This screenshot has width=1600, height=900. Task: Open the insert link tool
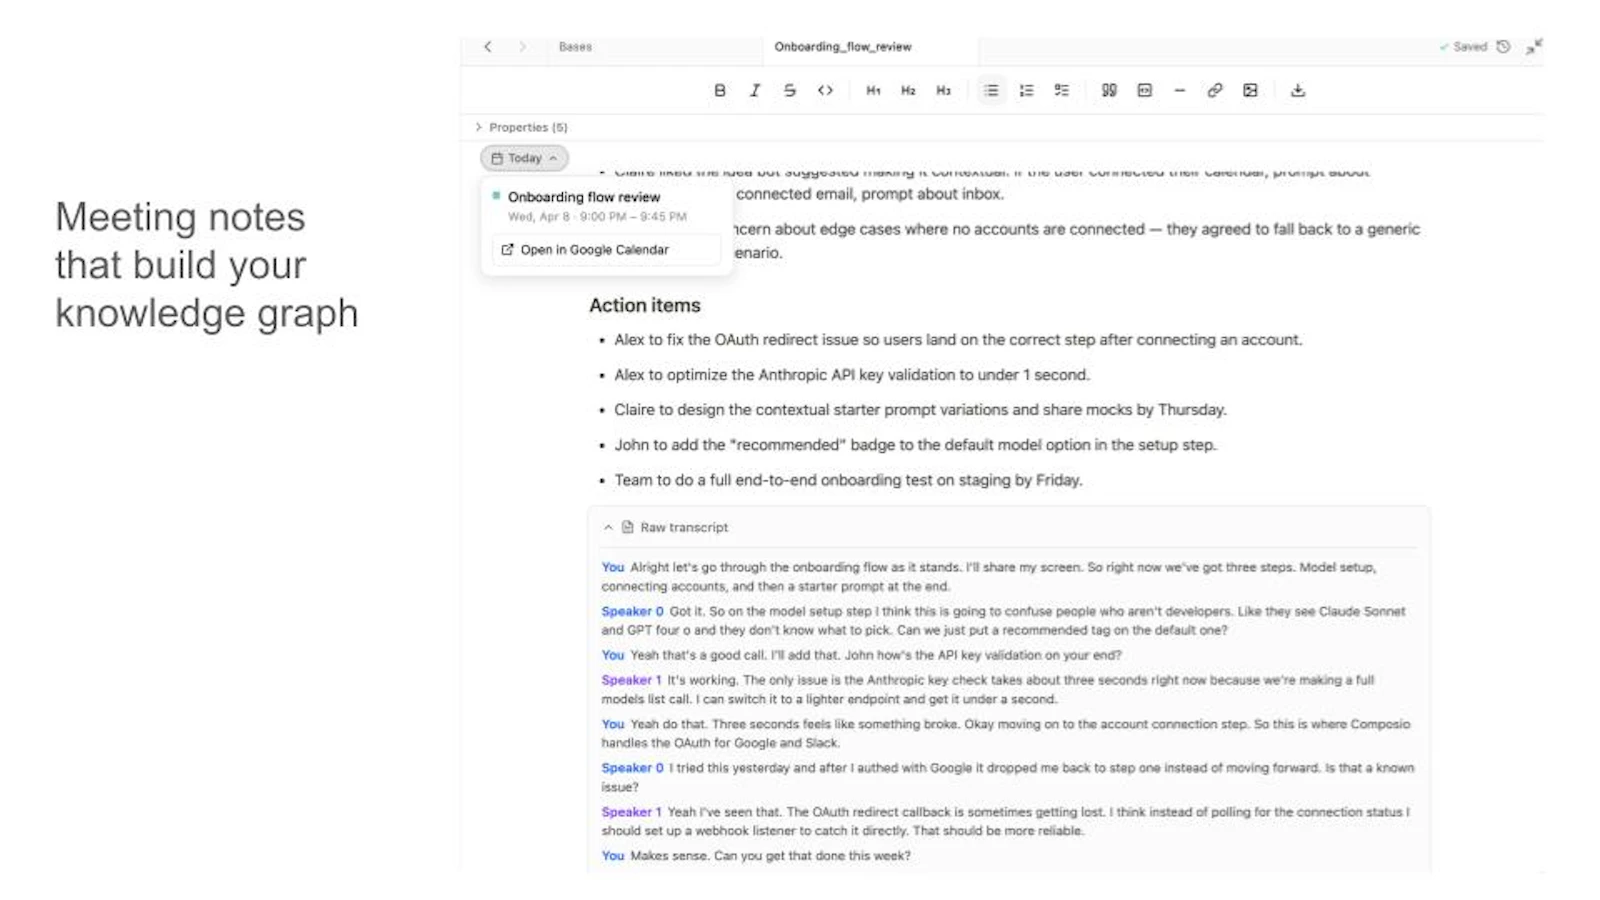[x=1215, y=90]
